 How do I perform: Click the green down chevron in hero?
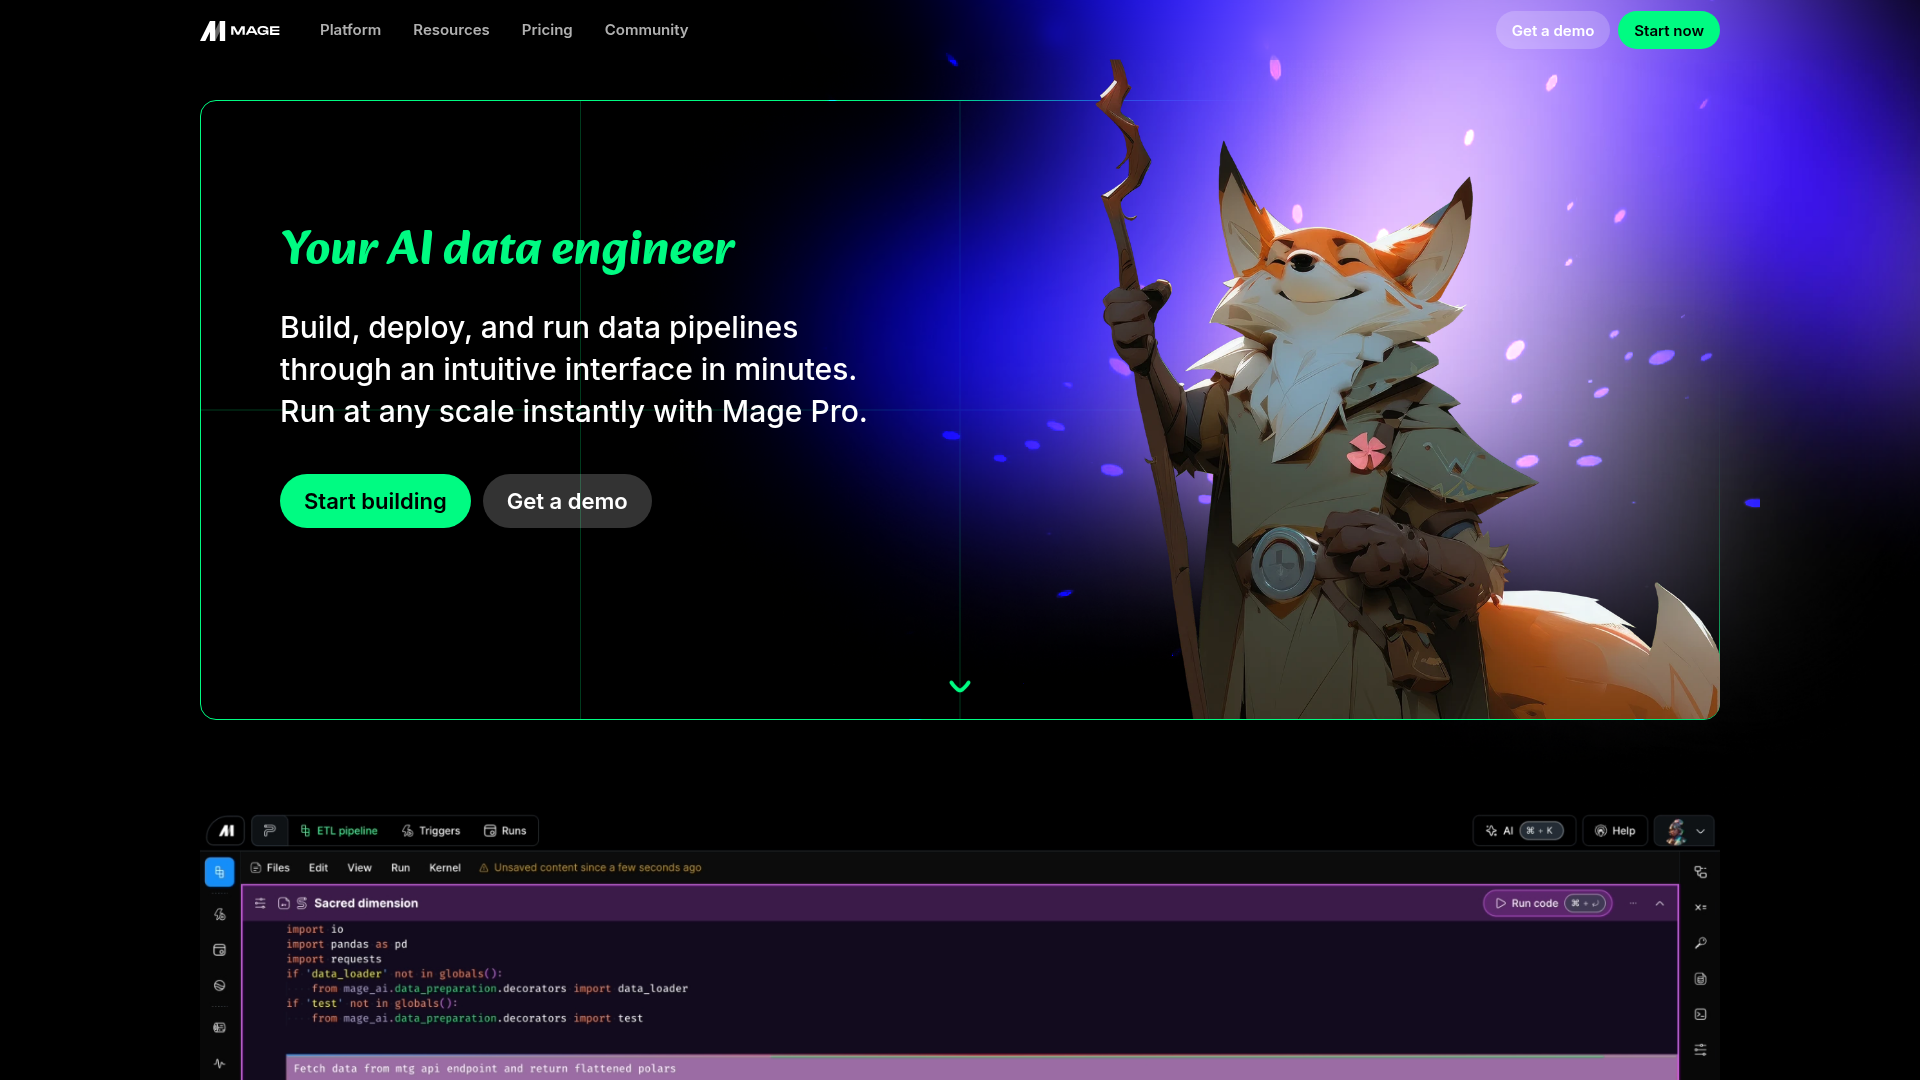pyautogui.click(x=960, y=686)
